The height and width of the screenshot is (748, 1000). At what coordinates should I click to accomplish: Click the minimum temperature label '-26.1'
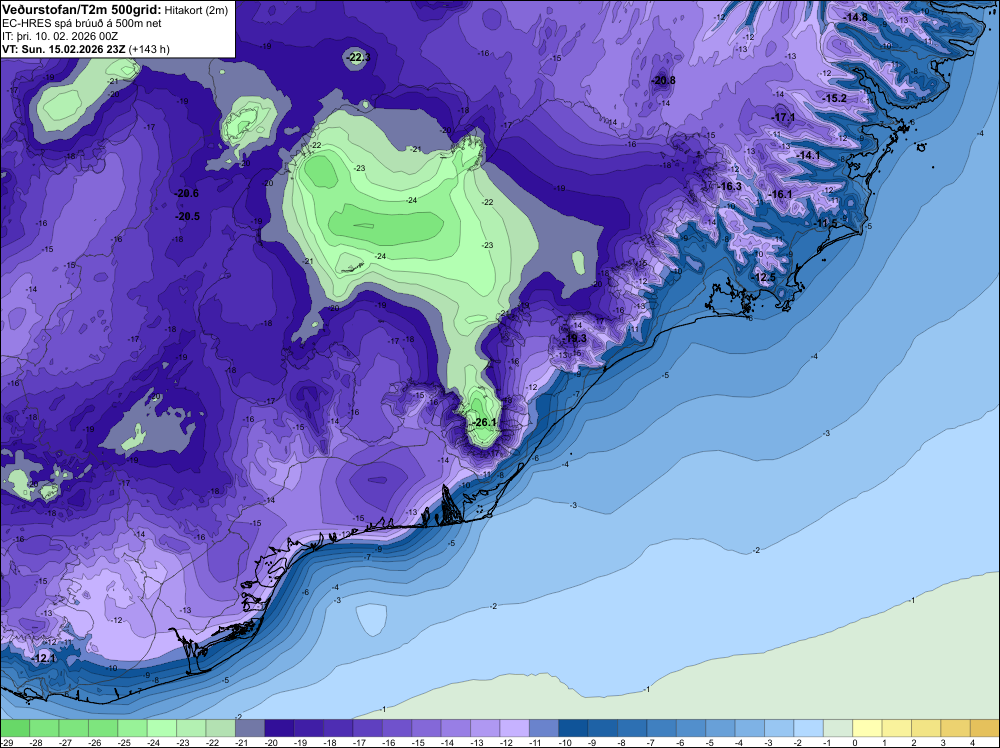click(483, 422)
